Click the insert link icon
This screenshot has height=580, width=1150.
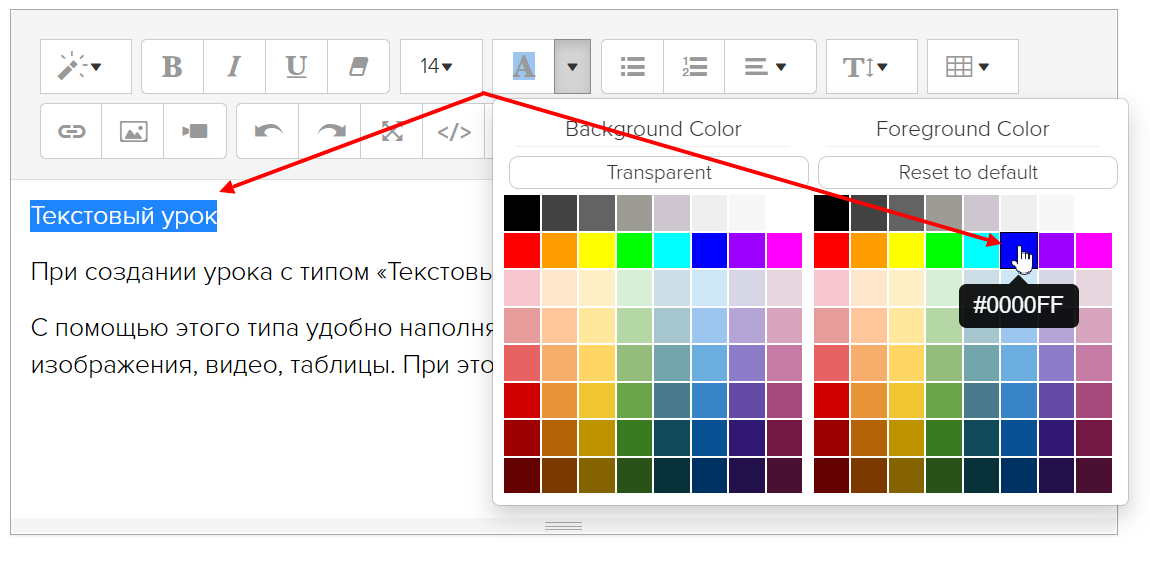[71, 131]
